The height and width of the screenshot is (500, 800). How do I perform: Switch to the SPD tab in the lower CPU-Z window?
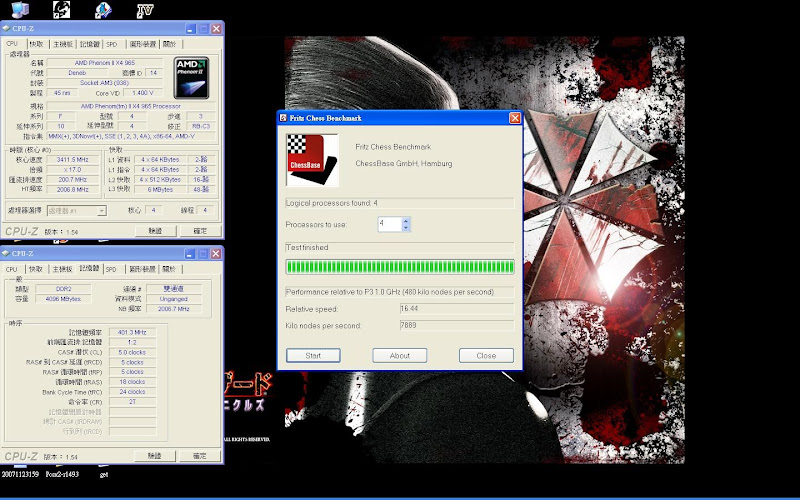click(113, 269)
